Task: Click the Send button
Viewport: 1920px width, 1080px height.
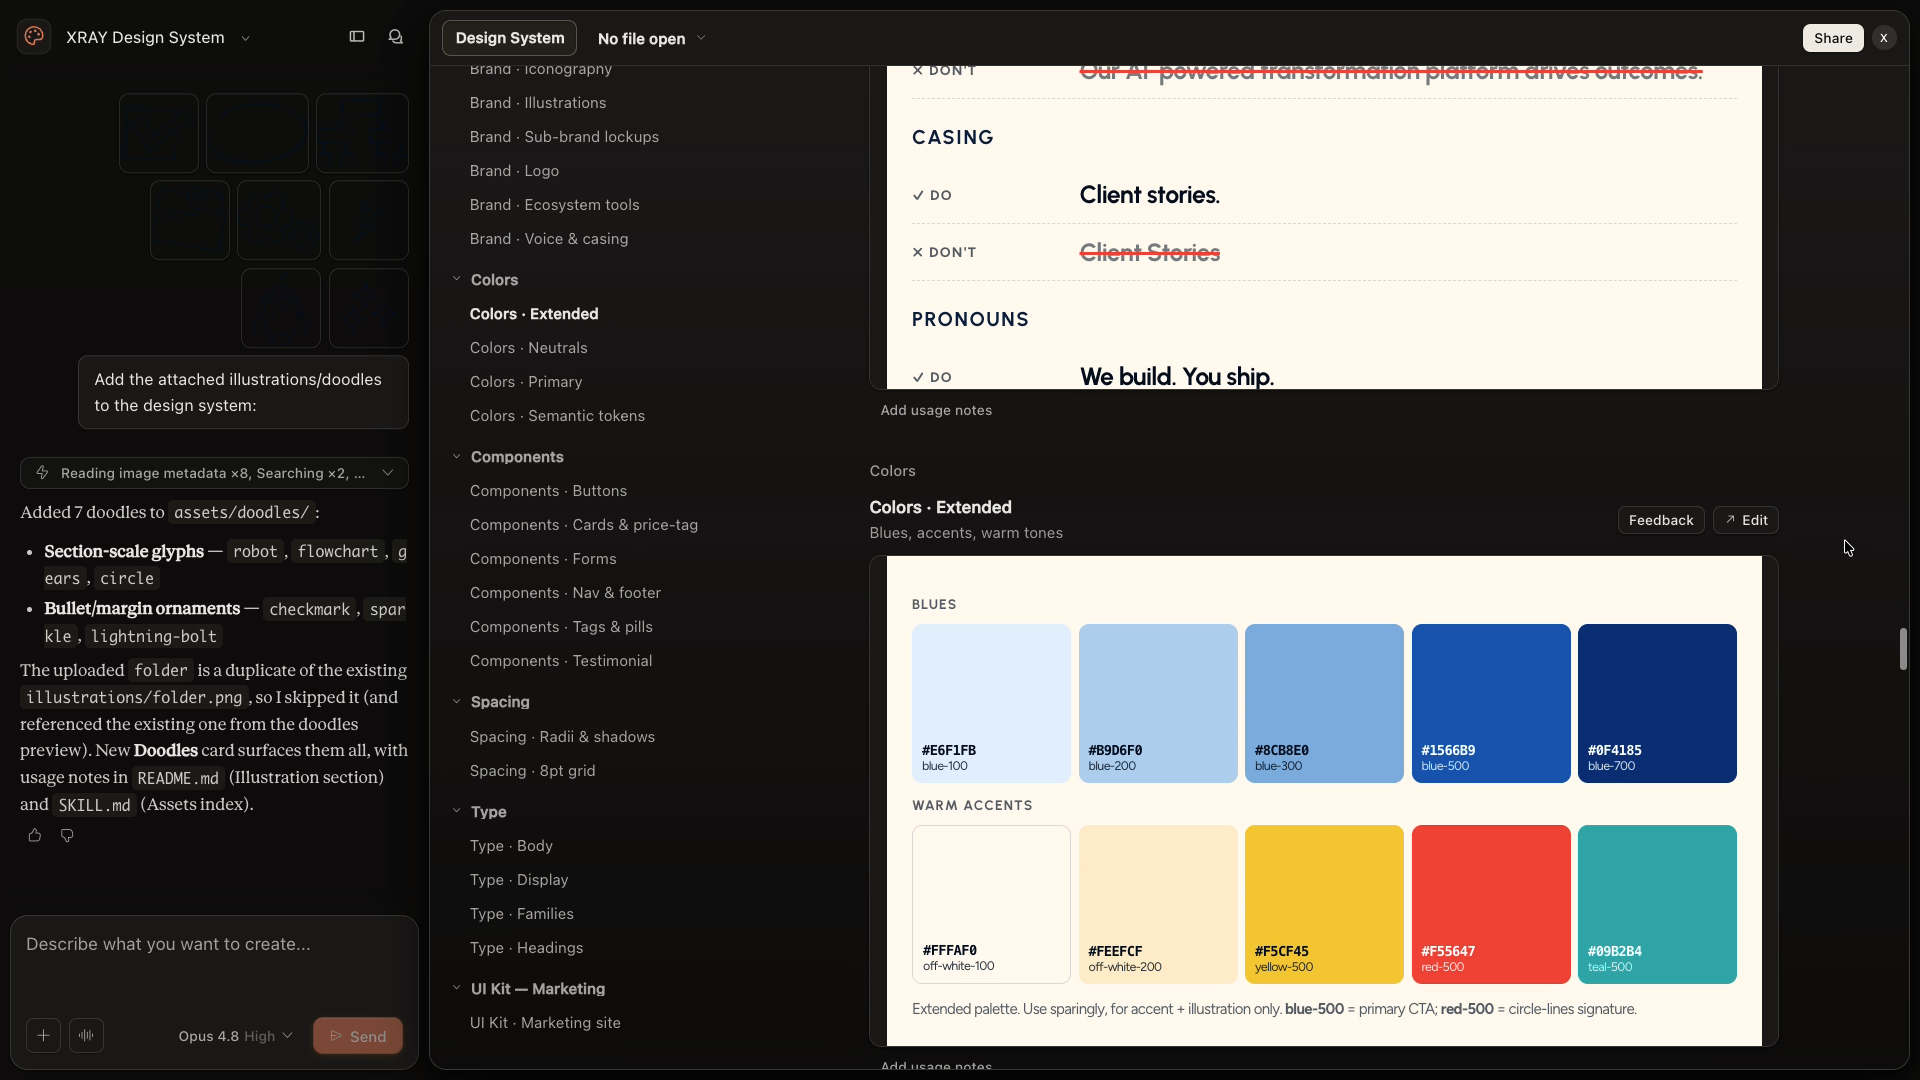Action: coord(358,1036)
